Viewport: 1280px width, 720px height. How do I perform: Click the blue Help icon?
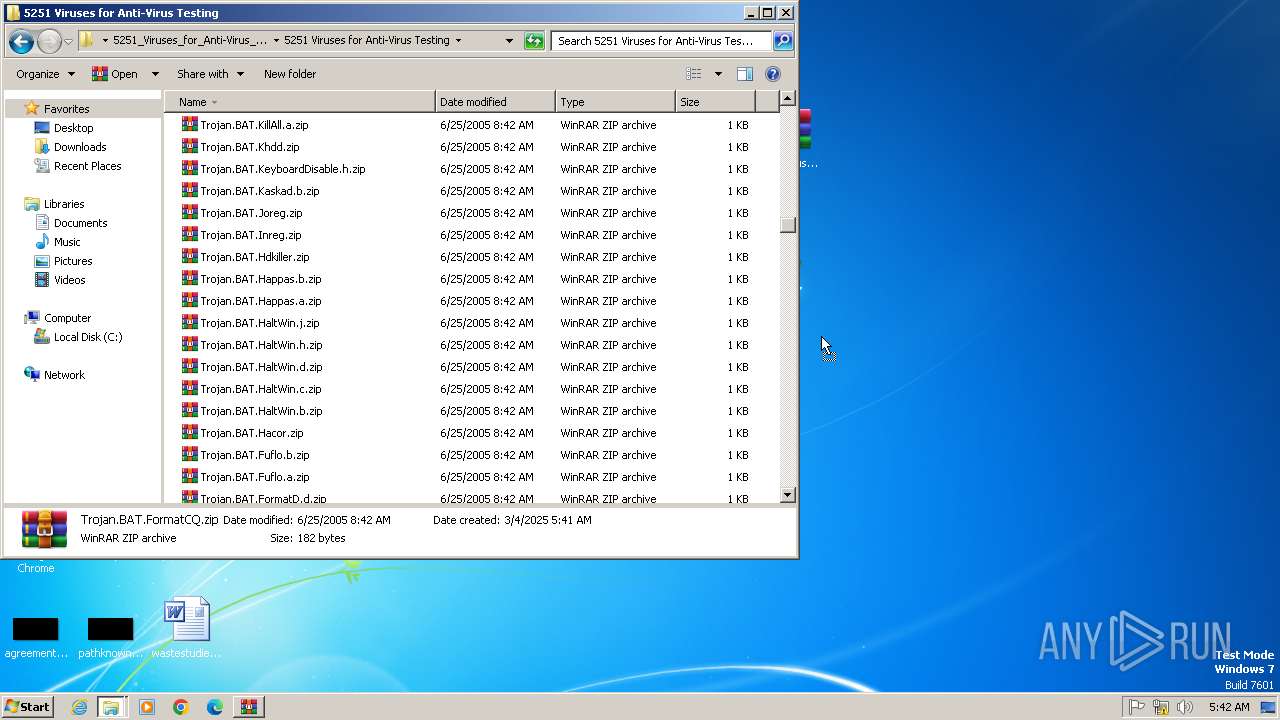773,74
